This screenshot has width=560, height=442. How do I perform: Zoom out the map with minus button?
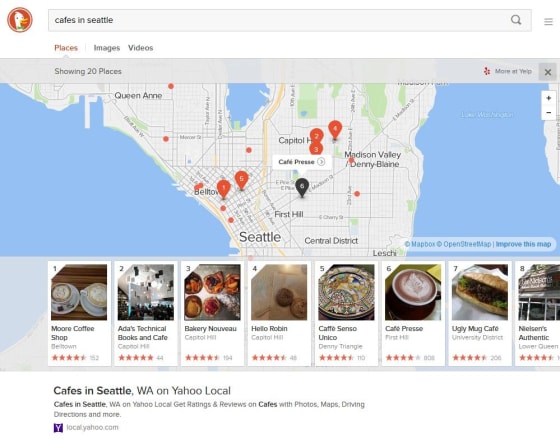click(x=549, y=113)
